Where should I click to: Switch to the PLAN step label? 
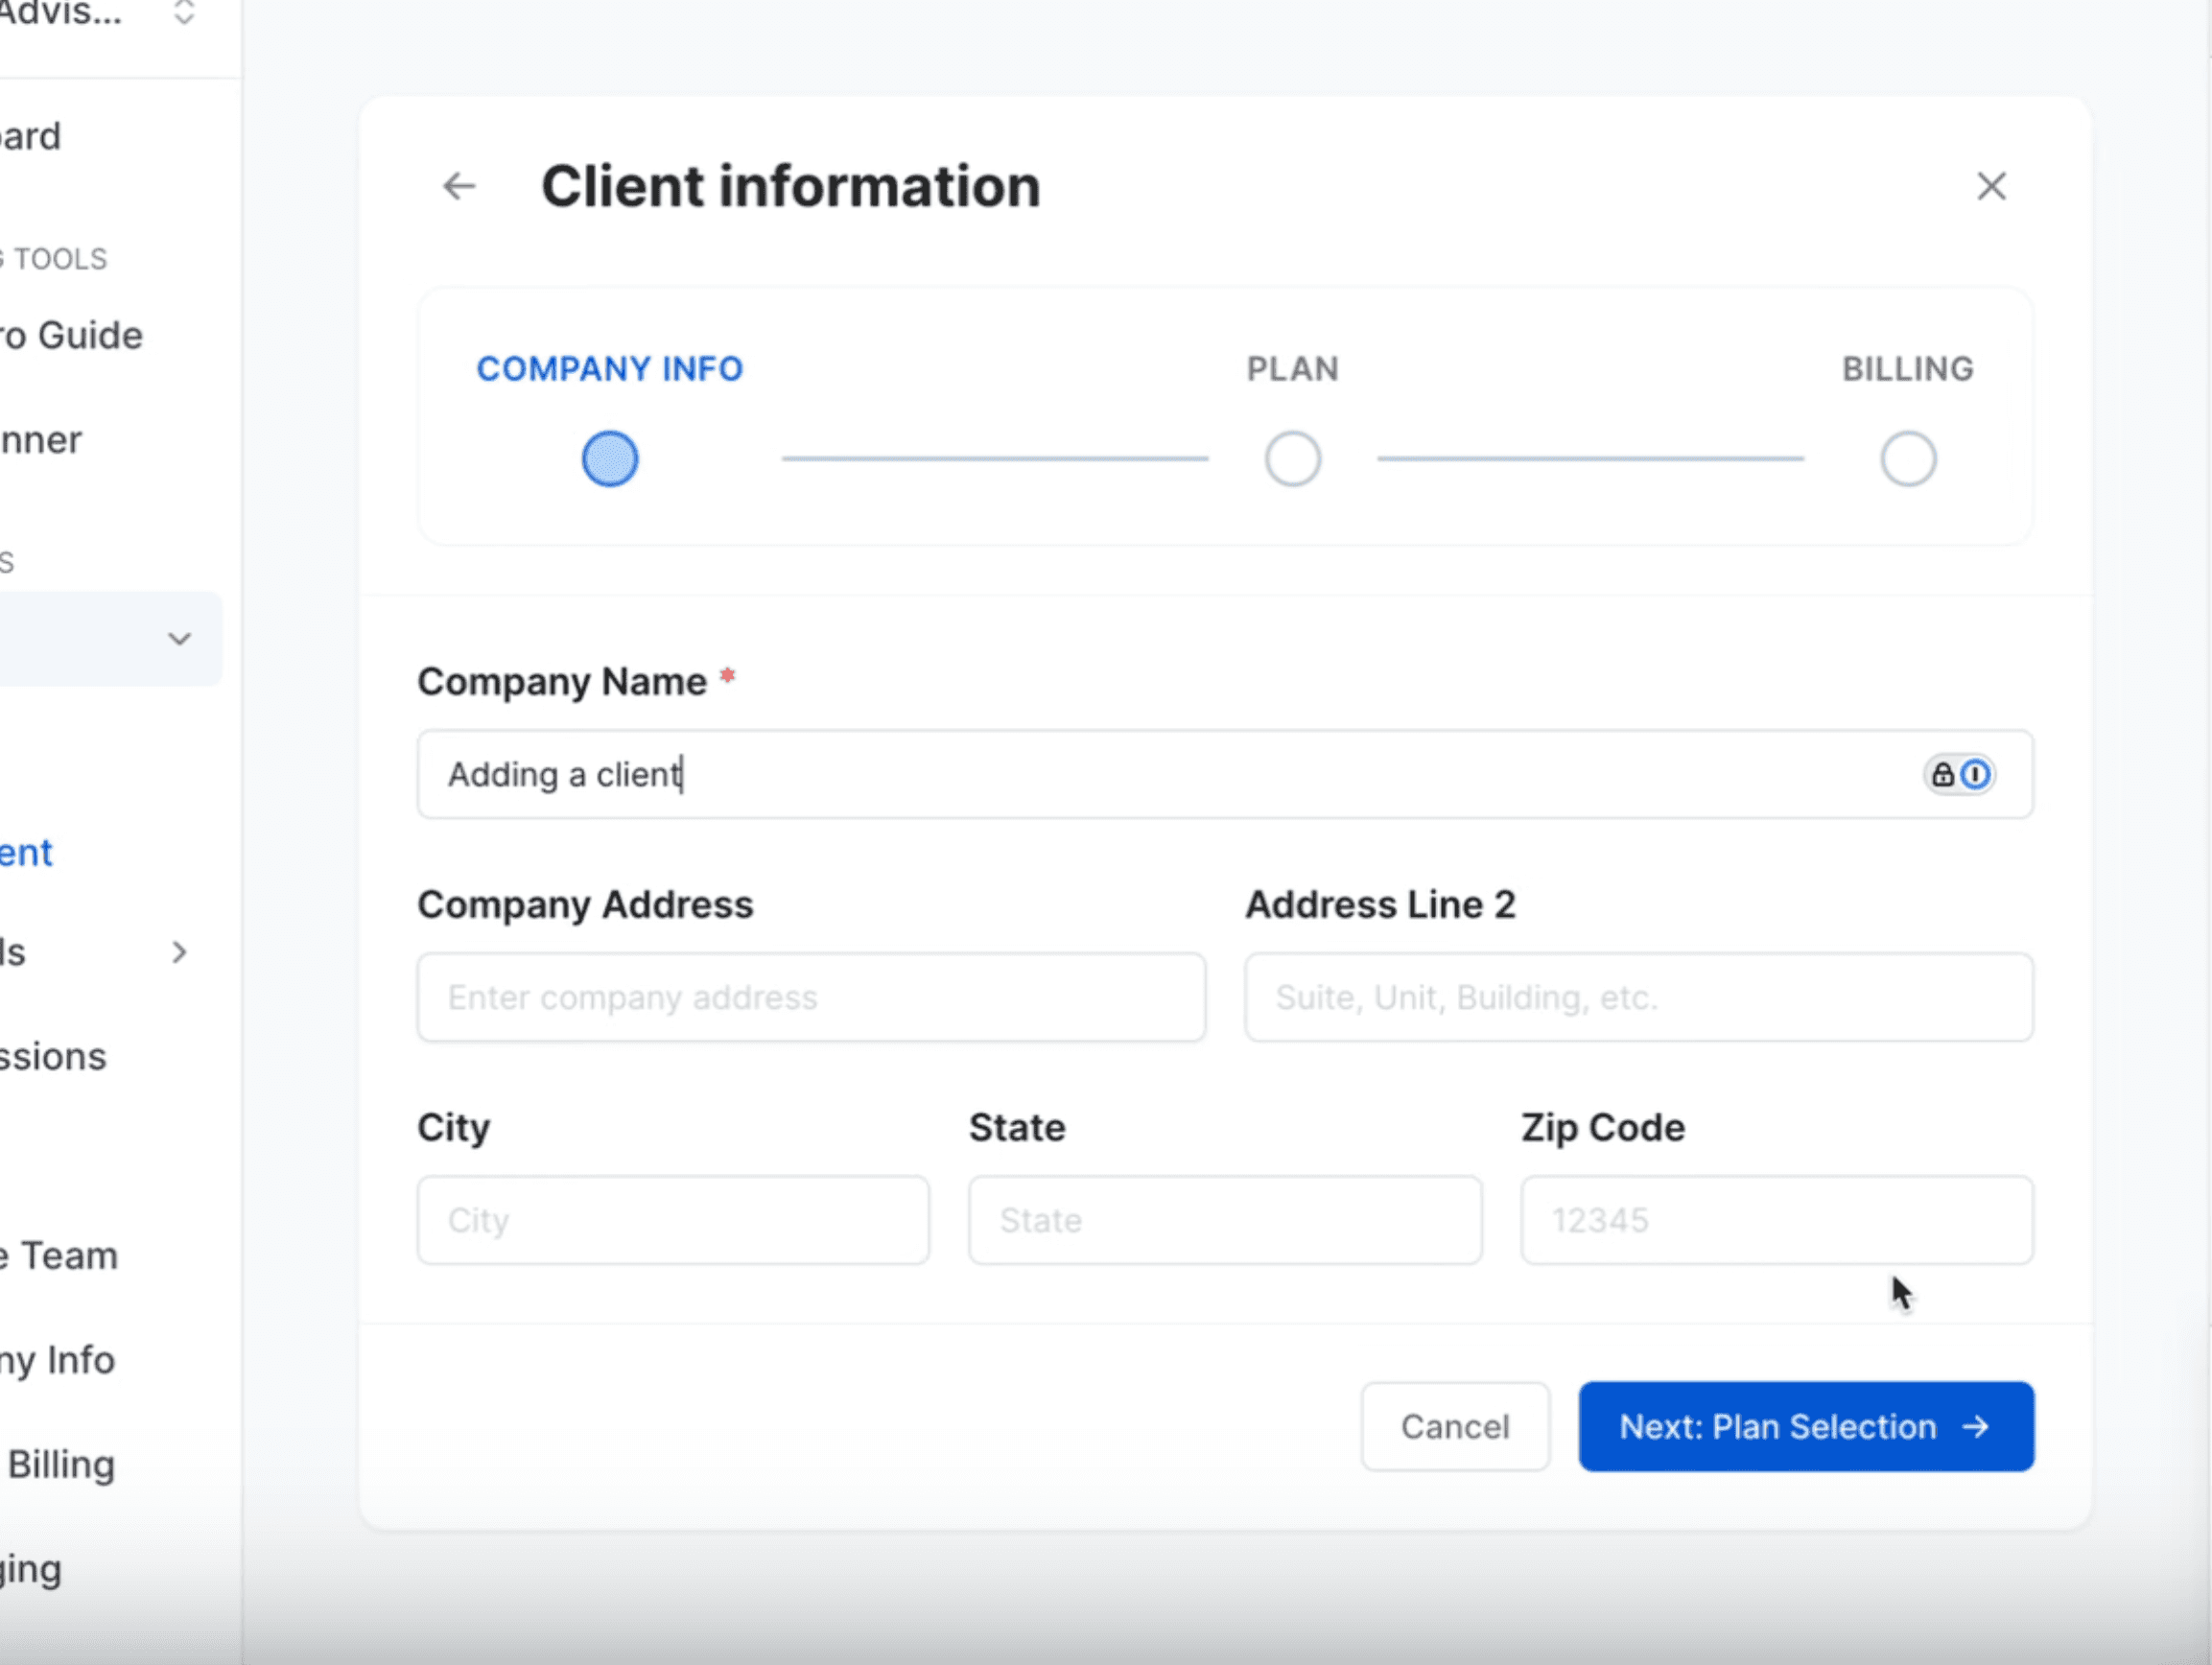coord(1292,369)
